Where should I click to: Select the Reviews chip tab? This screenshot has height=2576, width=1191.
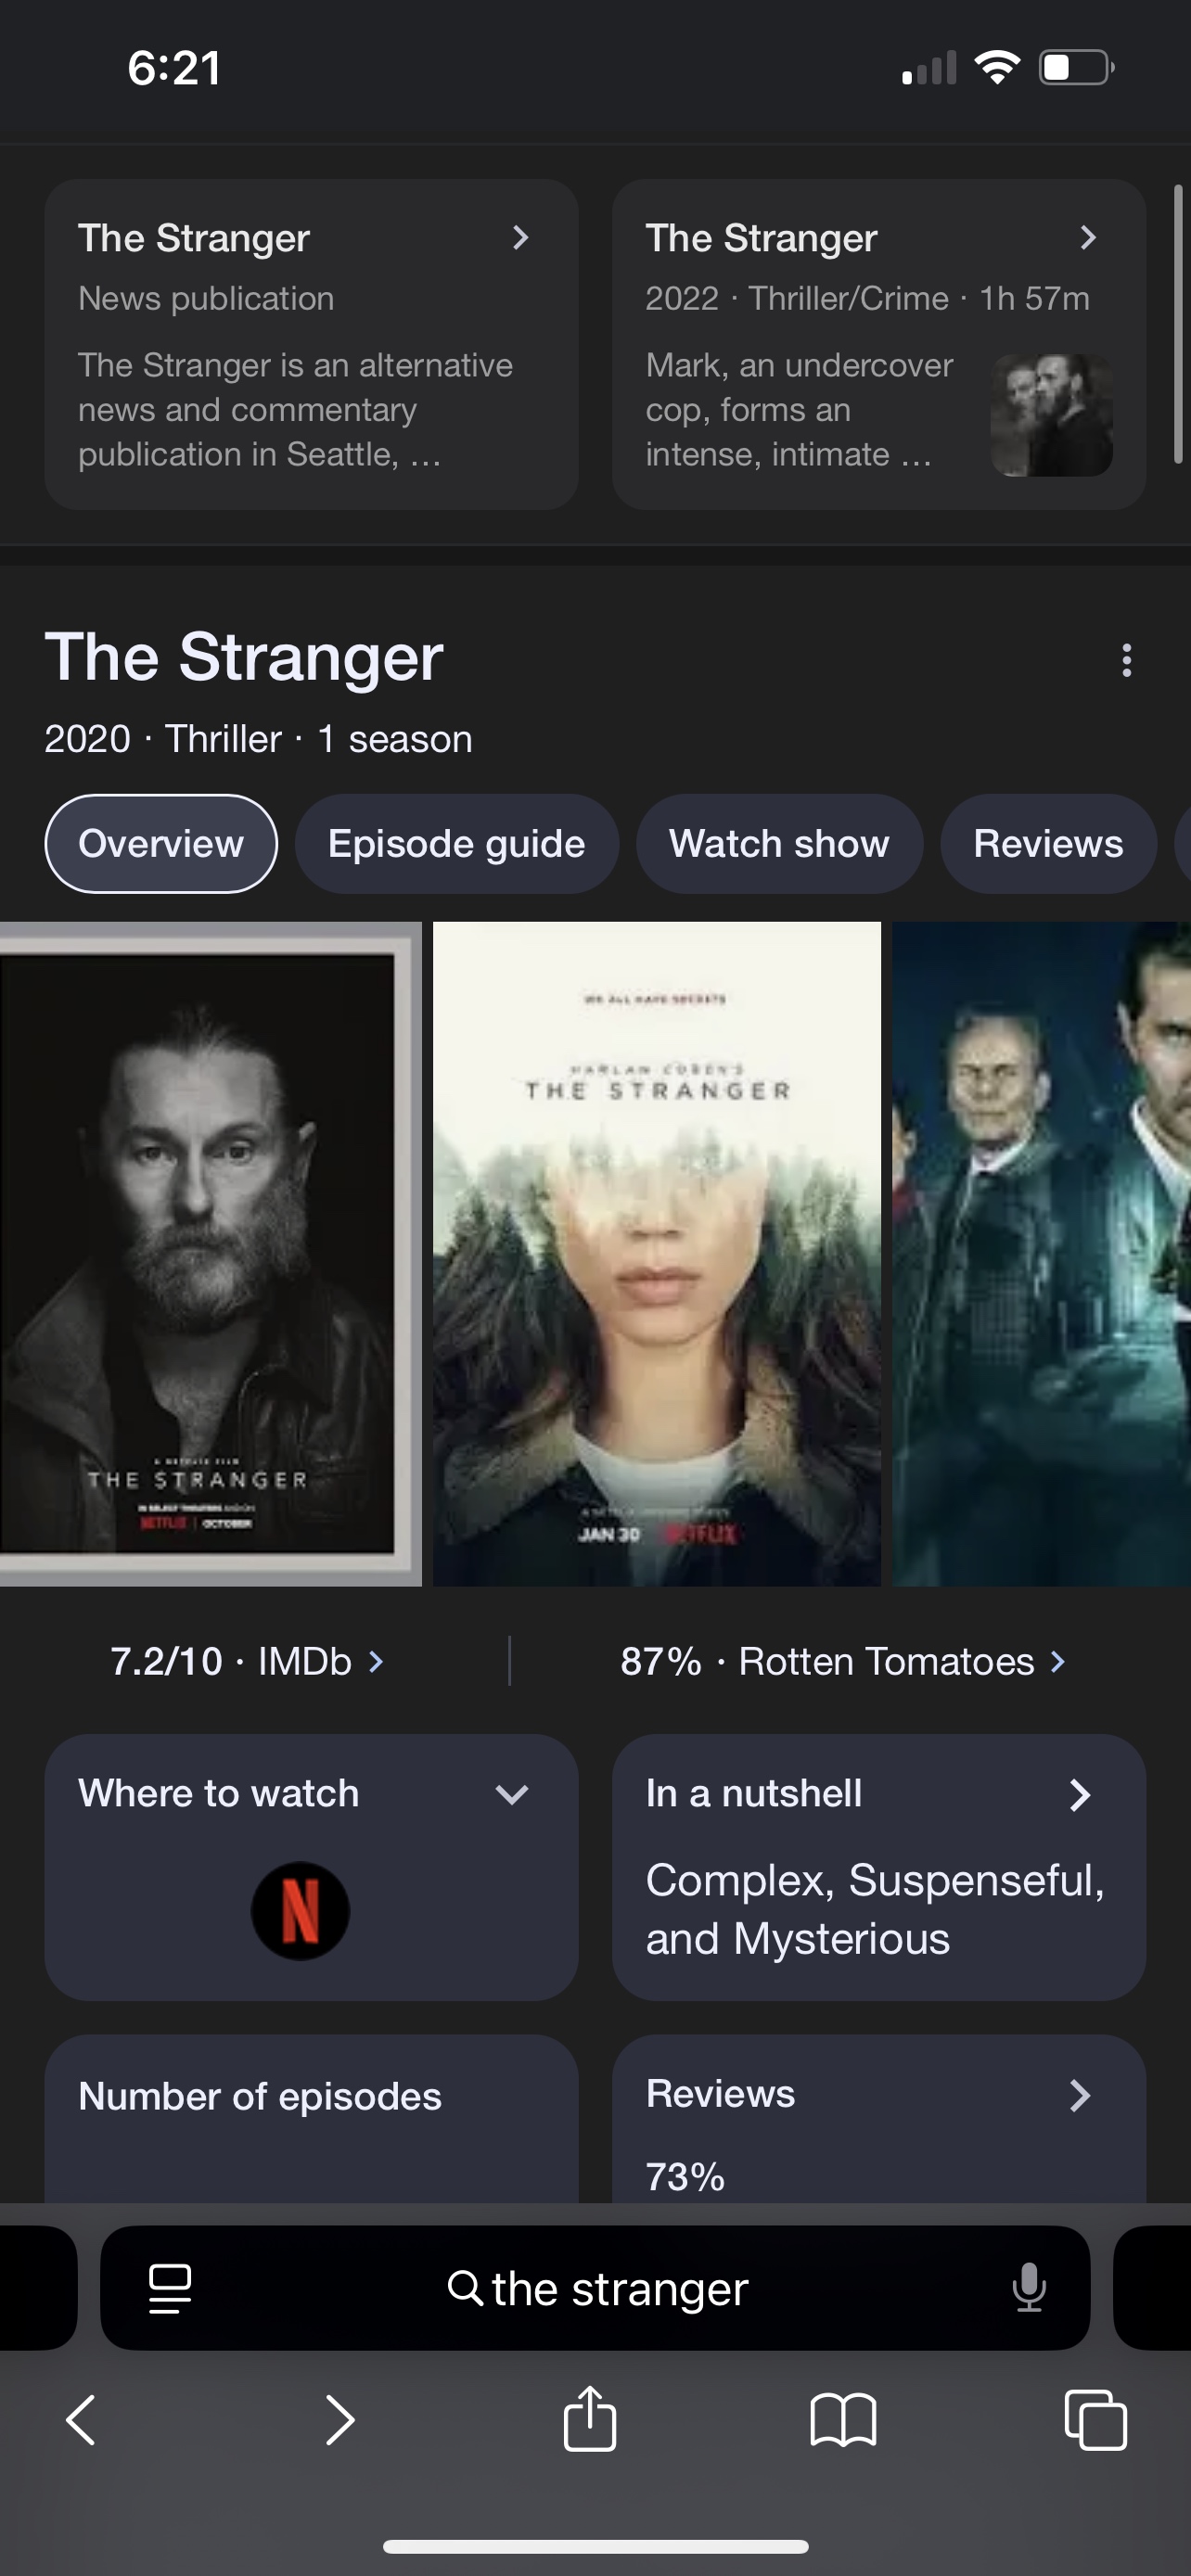point(1048,844)
